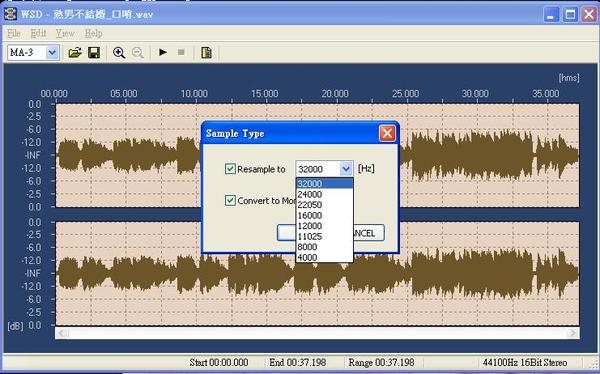The width and height of the screenshot is (600, 374).
Task: Close the Sample Type dialog
Action: point(387,133)
